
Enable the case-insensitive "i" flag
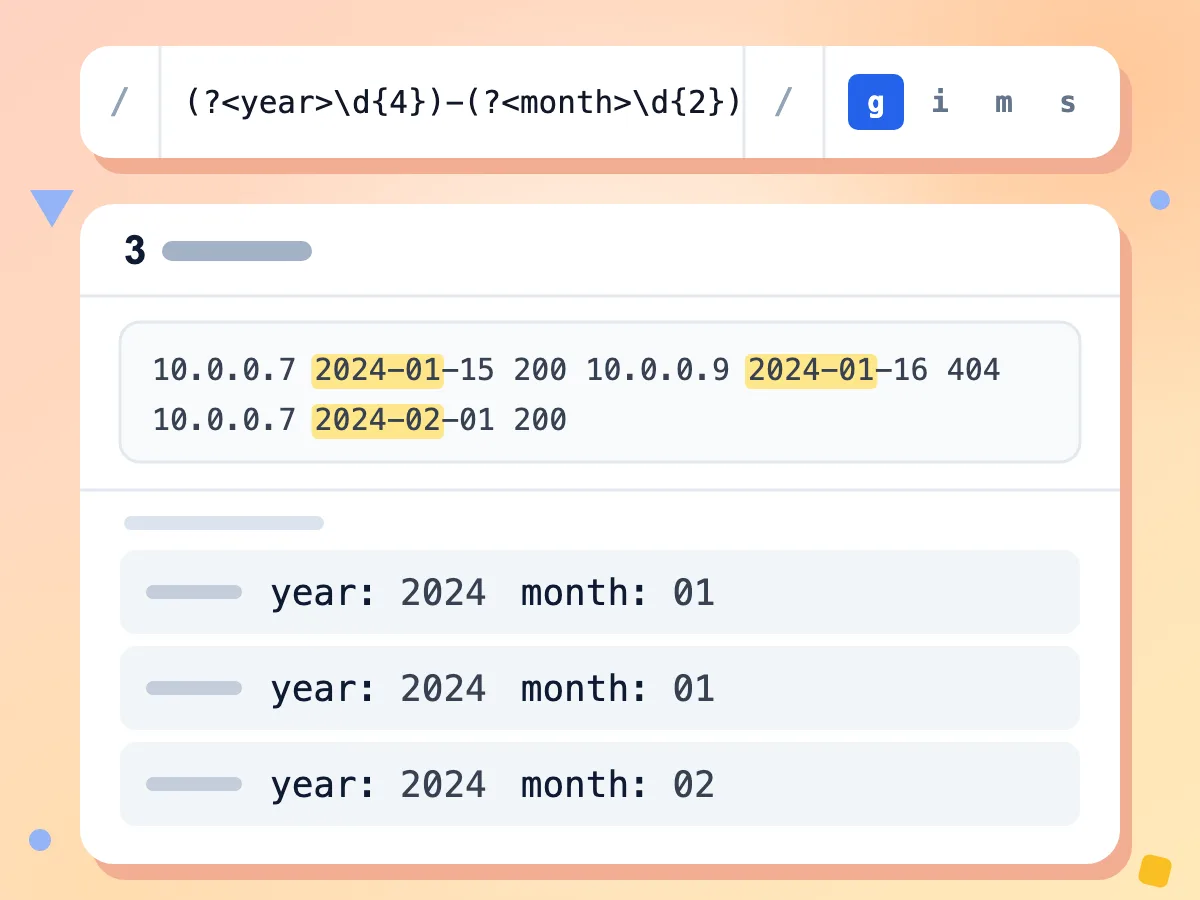940,102
